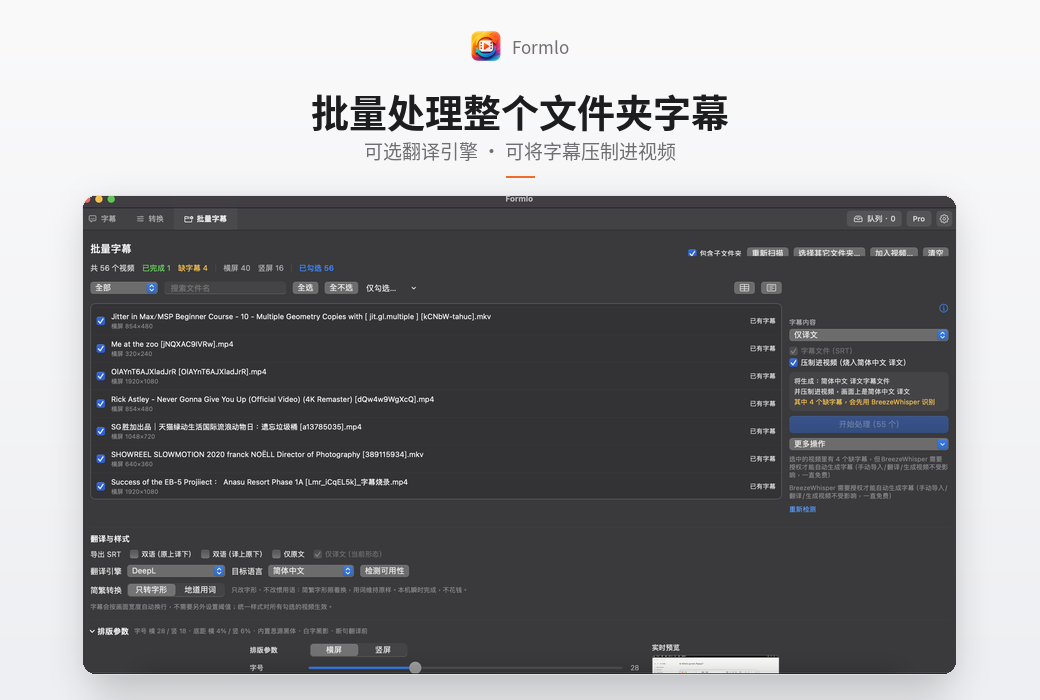This screenshot has height=700, width=1040.
Task: Click the 竖屏 16 count text
Action: (x=271, y=268)
